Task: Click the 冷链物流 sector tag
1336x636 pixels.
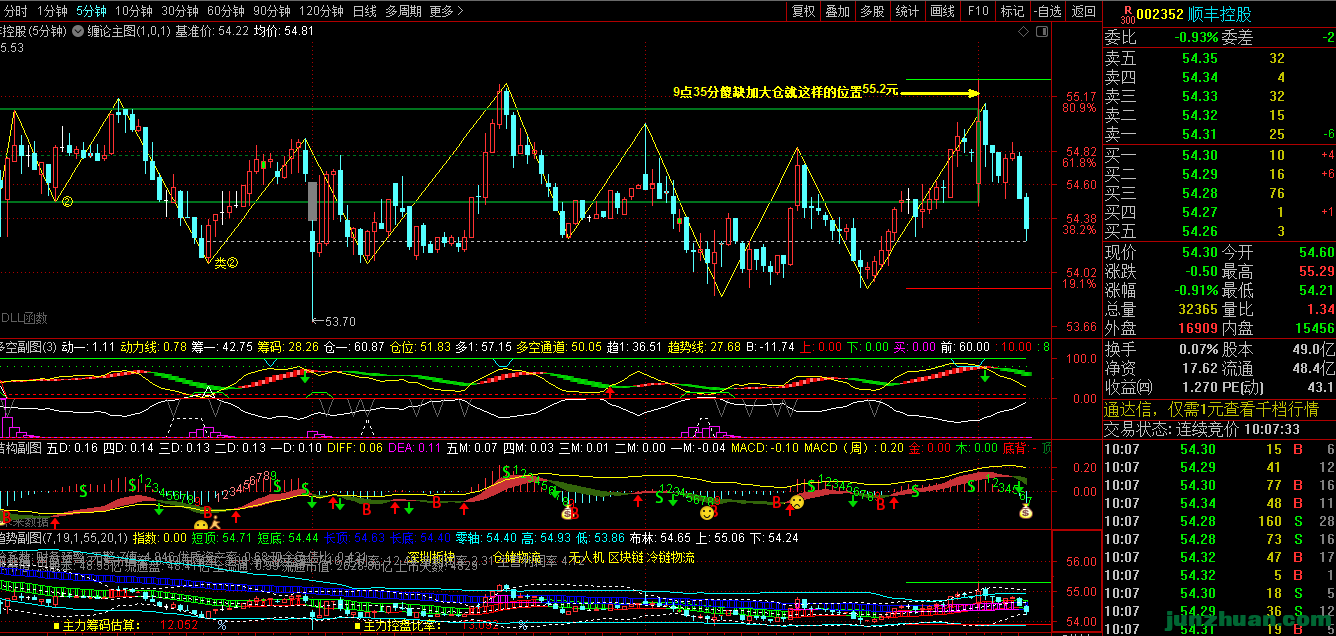Action: click(671, 557)
